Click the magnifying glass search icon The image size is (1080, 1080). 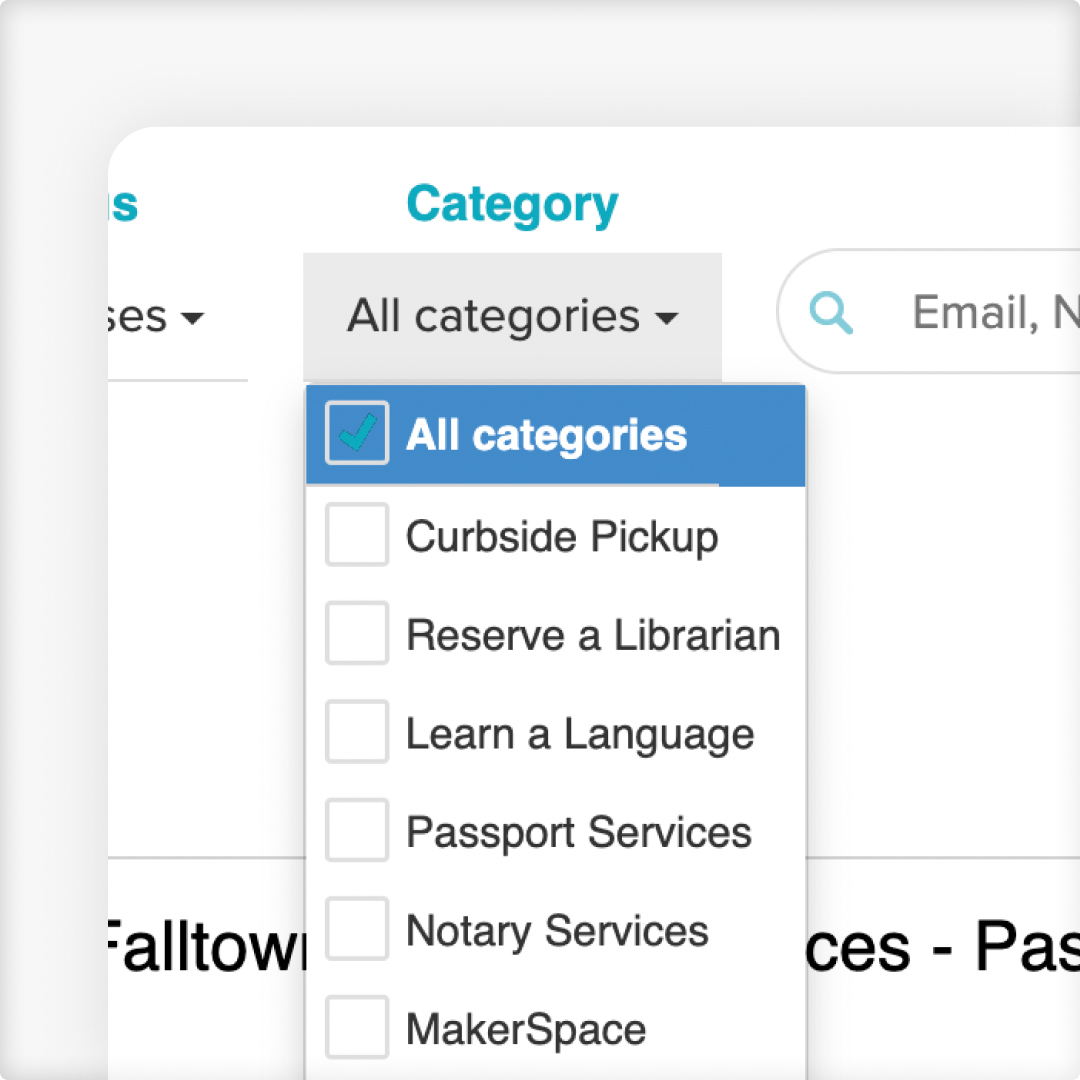[831, 313]
